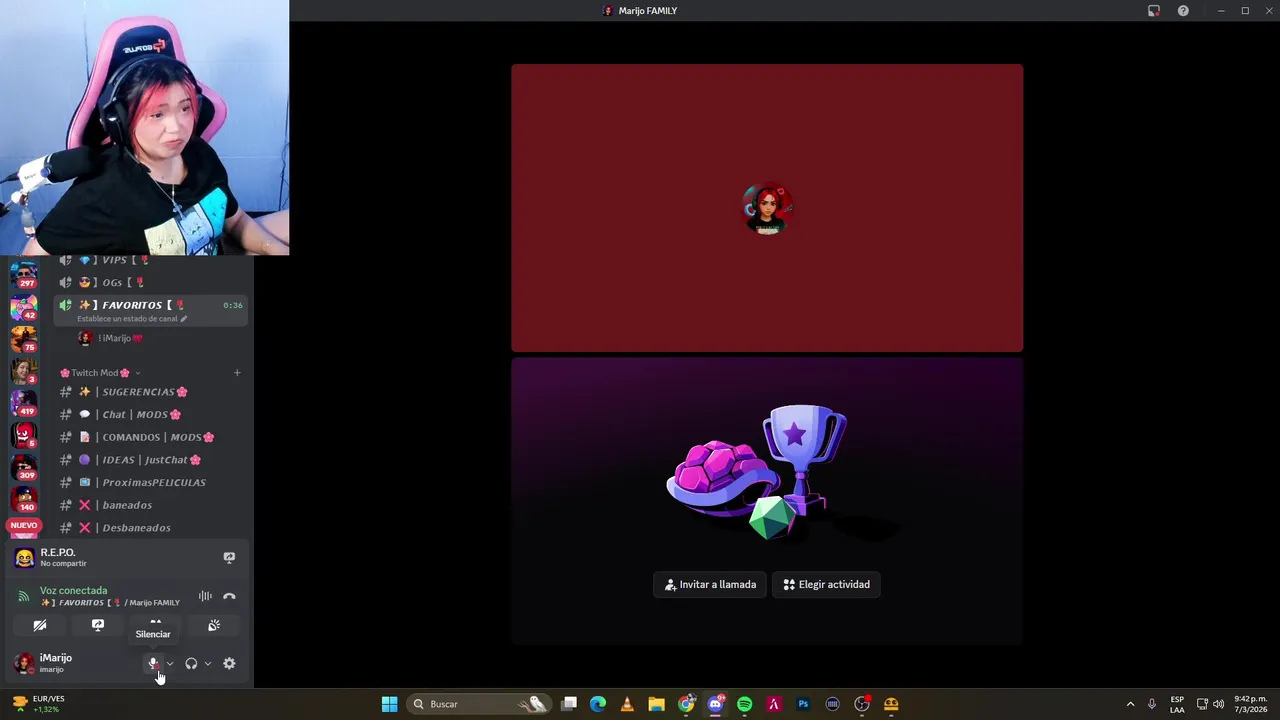Select the iMarijo avatar in the call tile
Viewport: 1280px width, 720px height.
tap(767, 208)
